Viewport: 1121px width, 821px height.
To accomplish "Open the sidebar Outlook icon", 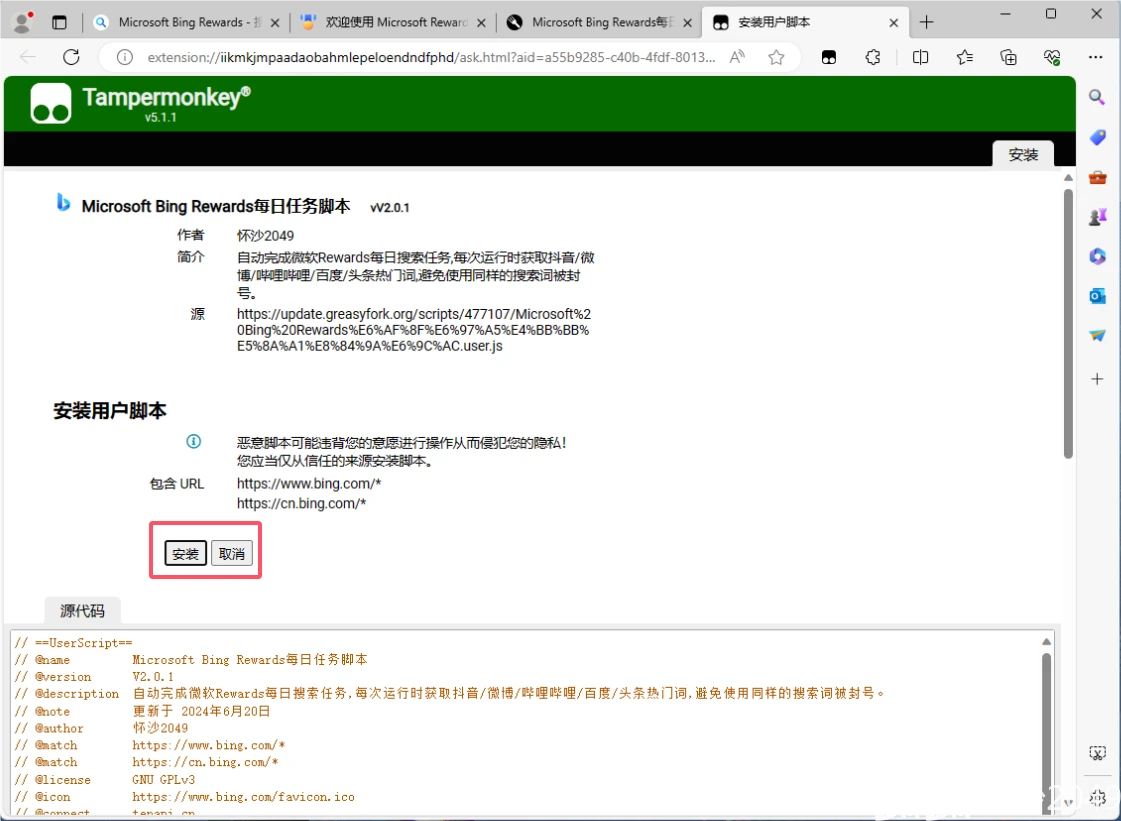I will click(1097, 295).
